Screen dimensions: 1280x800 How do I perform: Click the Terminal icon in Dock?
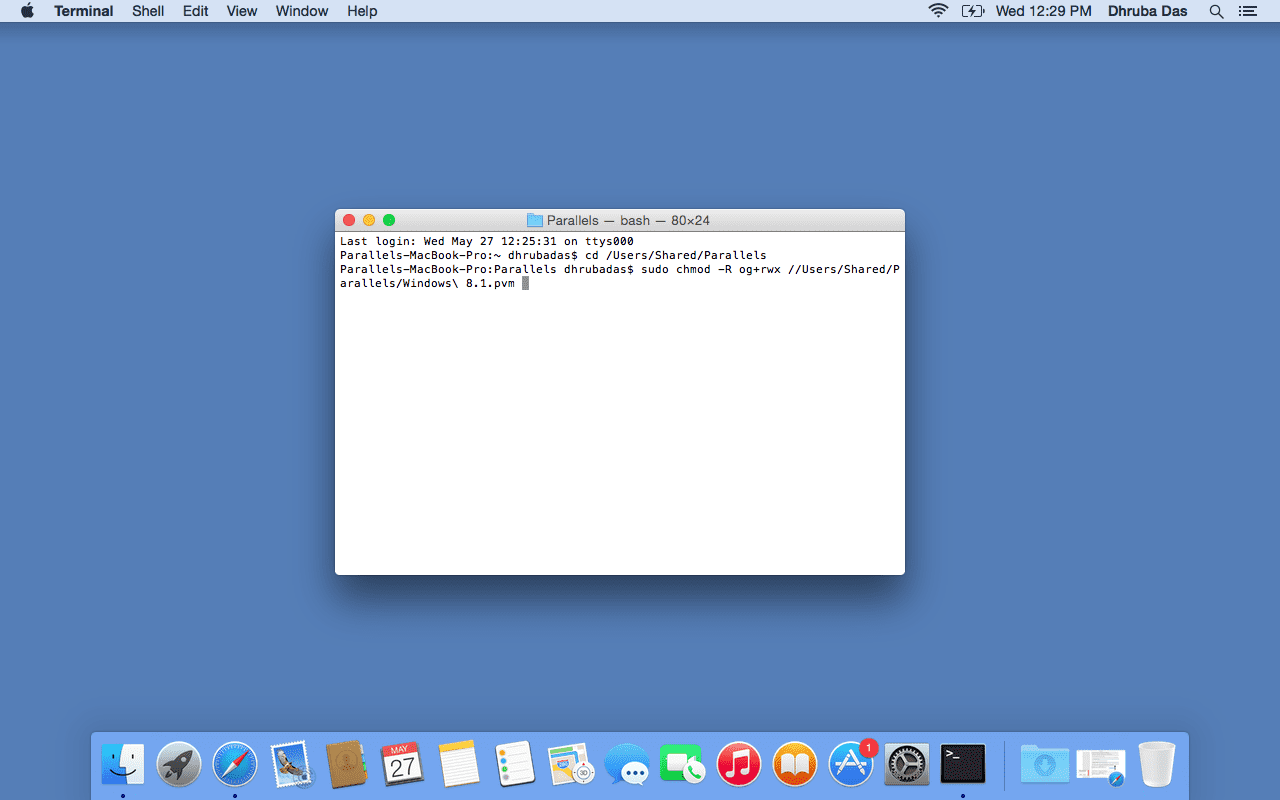[963, 765]
